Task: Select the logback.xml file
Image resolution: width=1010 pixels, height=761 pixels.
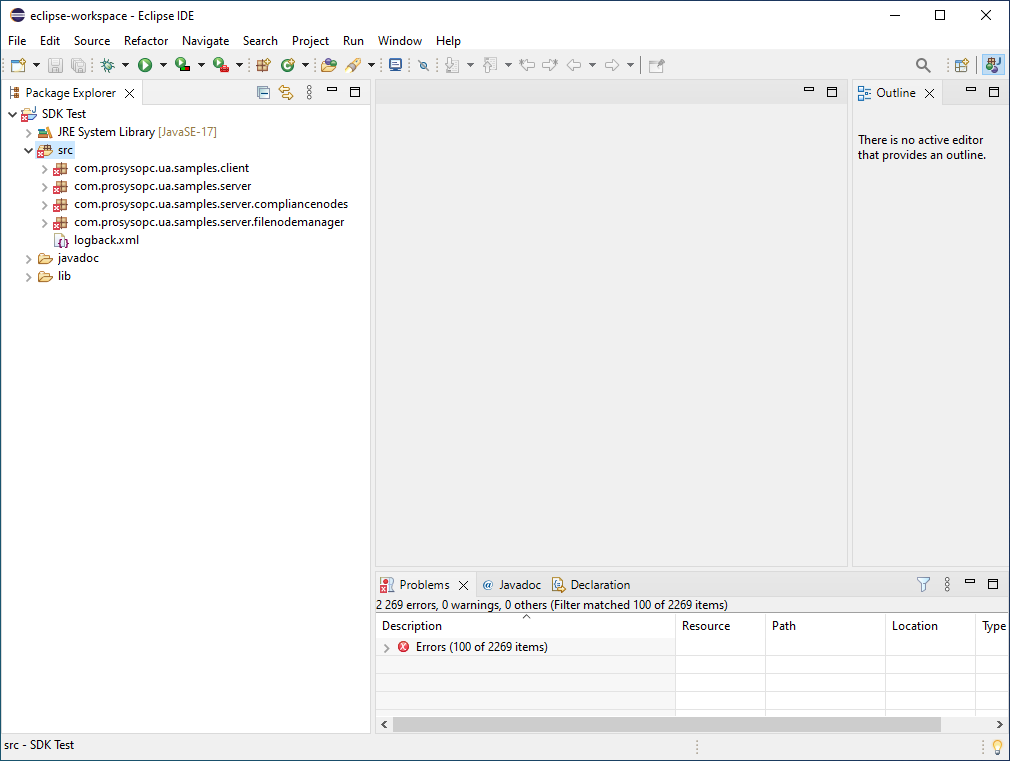Action: (105, 240)
